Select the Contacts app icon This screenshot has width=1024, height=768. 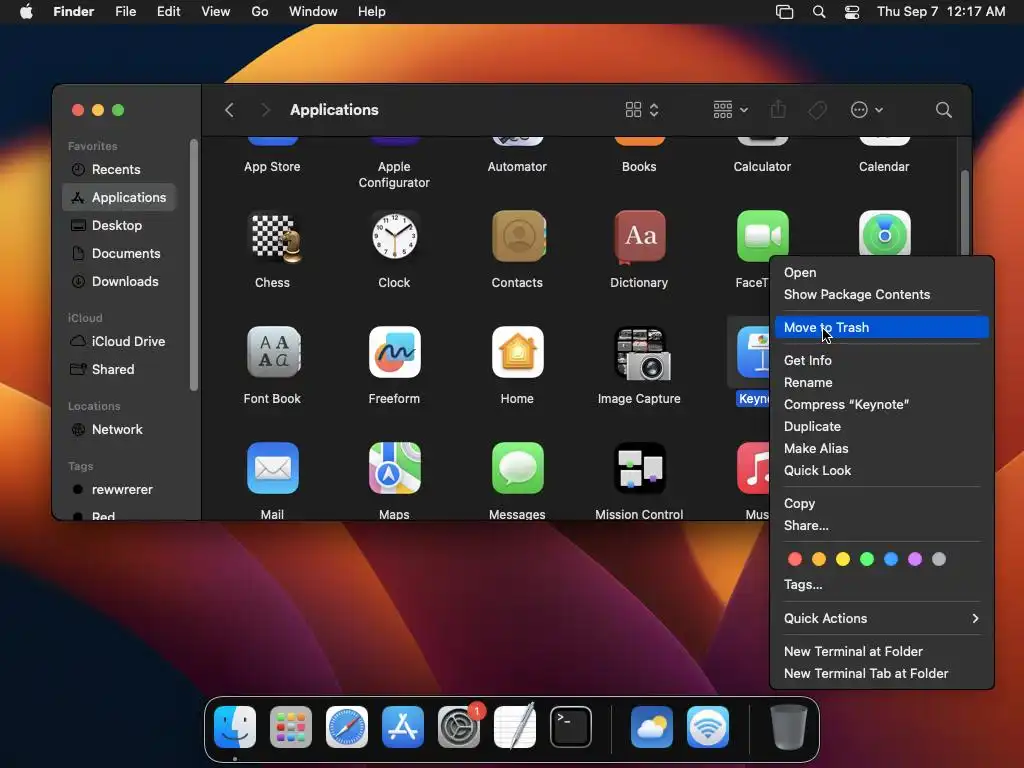click(518, 236)
